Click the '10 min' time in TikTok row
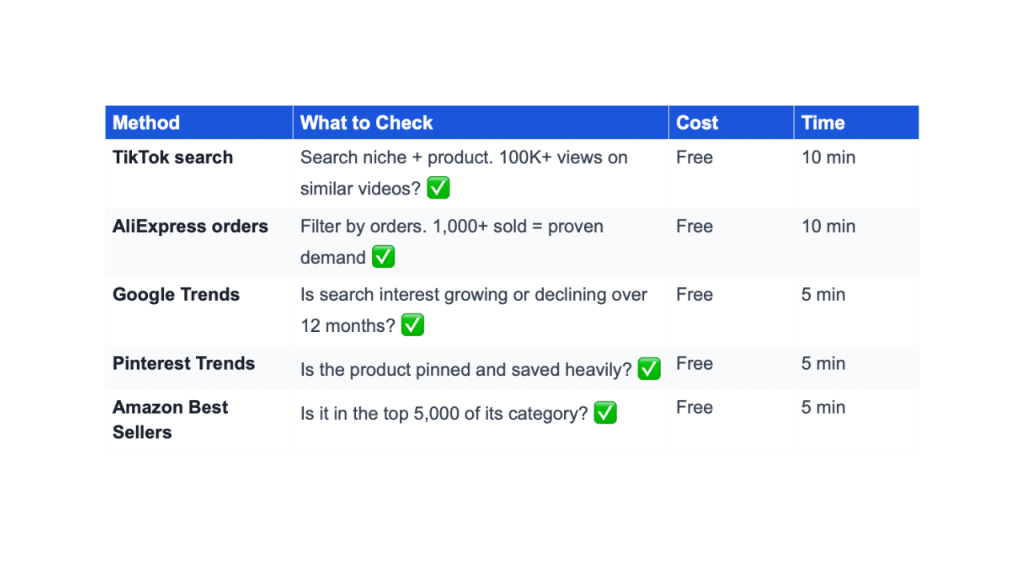 click(x=828, y=157)
